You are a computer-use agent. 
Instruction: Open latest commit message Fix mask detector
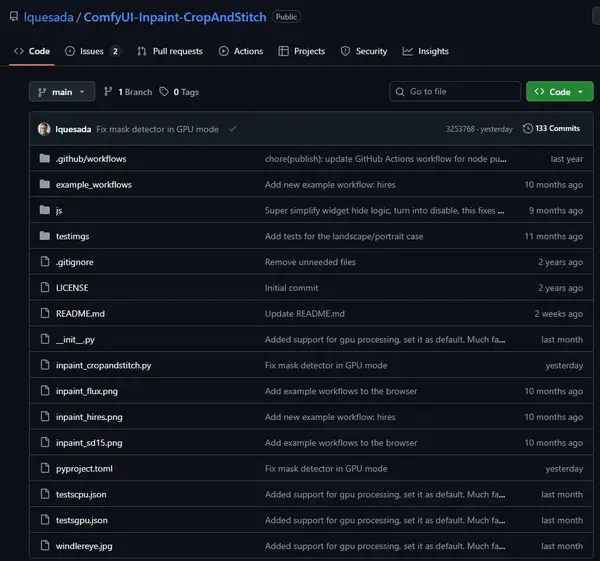click(x=157, y=129)
